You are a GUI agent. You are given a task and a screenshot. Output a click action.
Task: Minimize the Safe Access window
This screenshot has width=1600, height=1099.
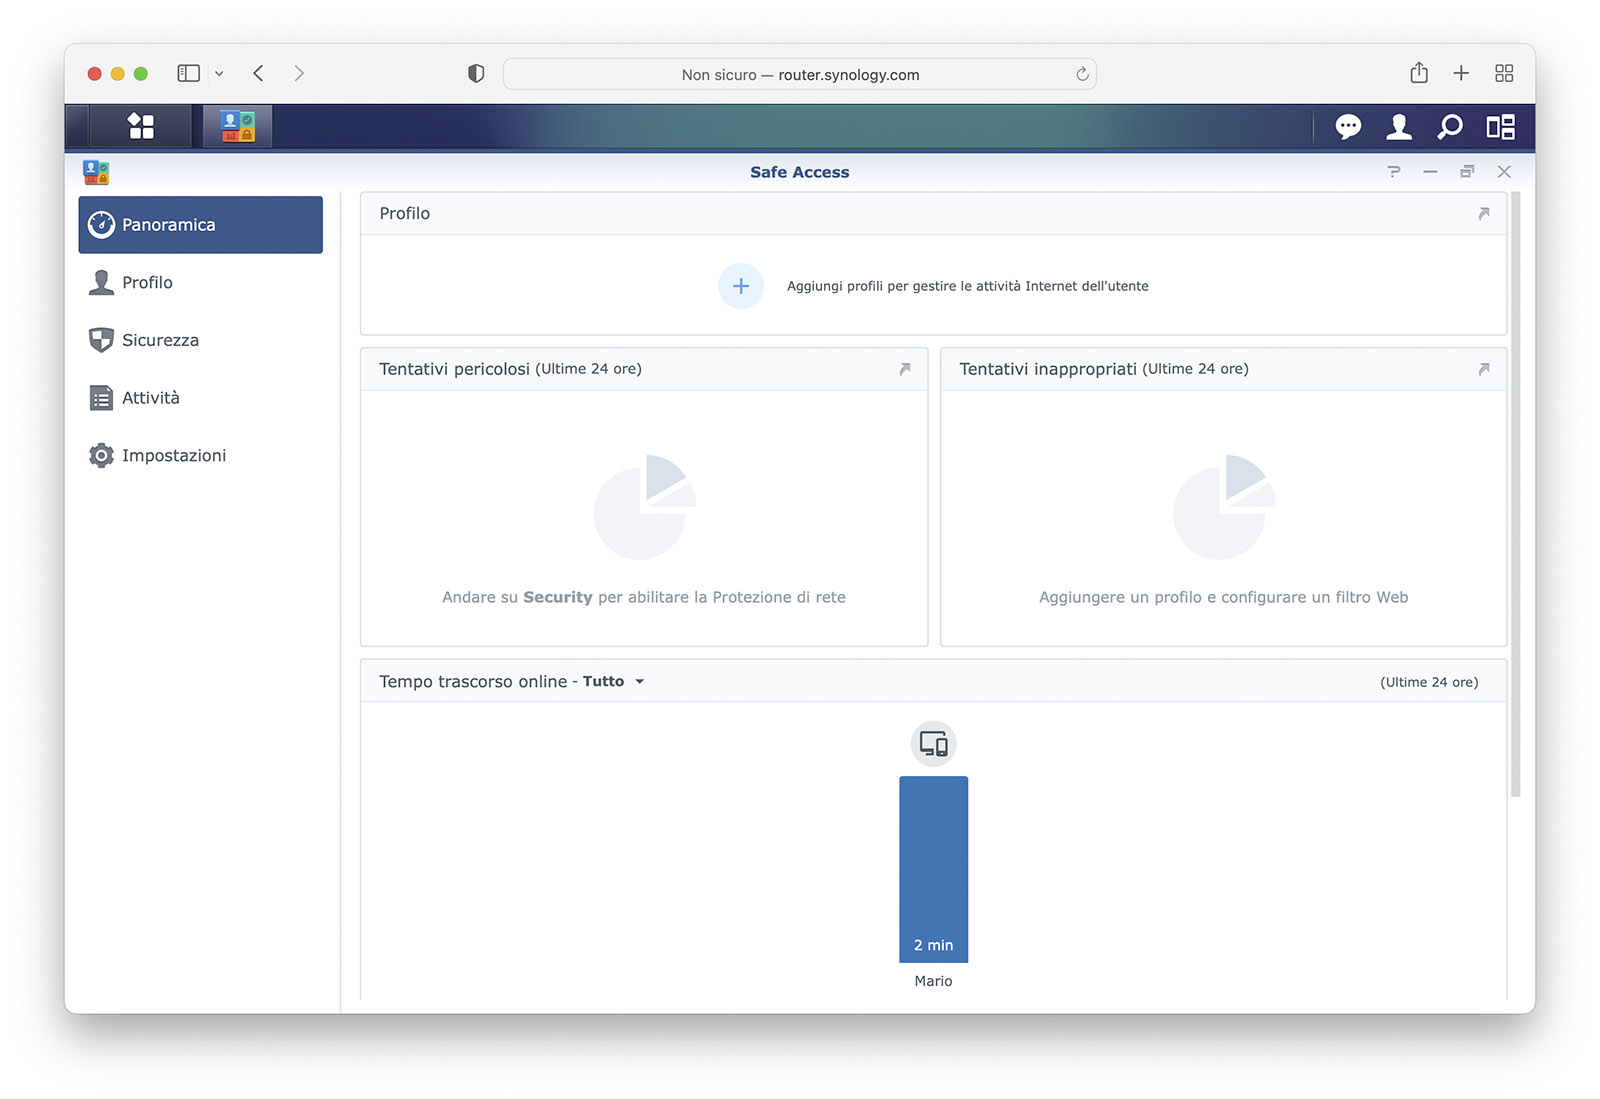(x=1430, y=172)
